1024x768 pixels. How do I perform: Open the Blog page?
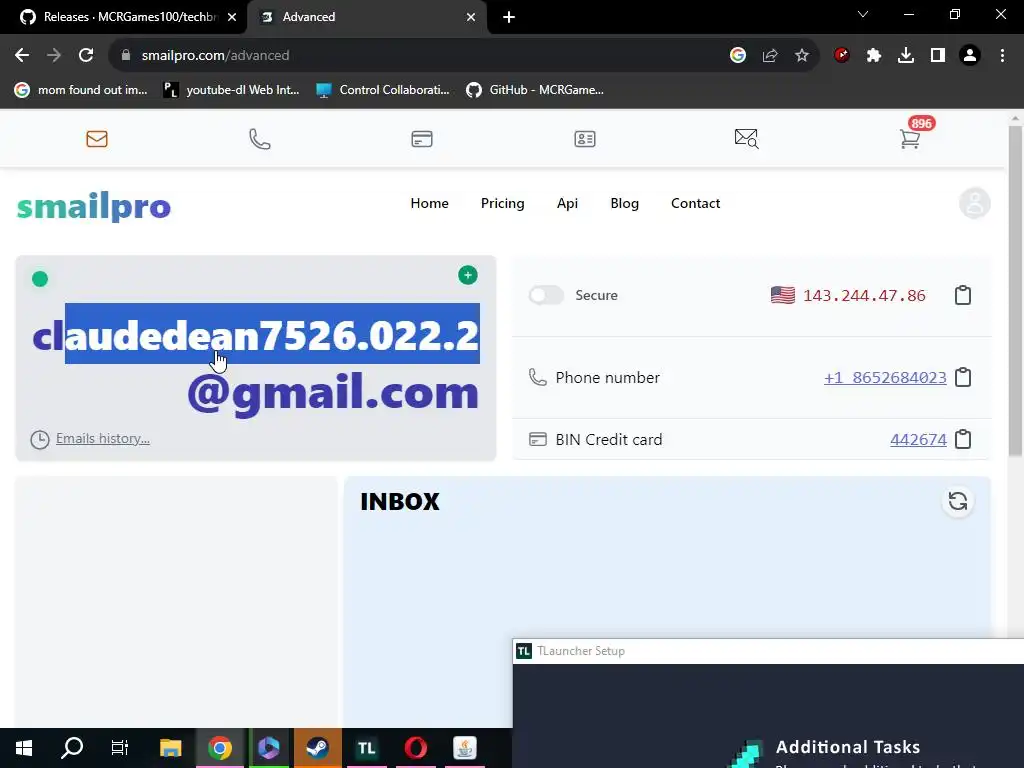[x=624, y=203]
